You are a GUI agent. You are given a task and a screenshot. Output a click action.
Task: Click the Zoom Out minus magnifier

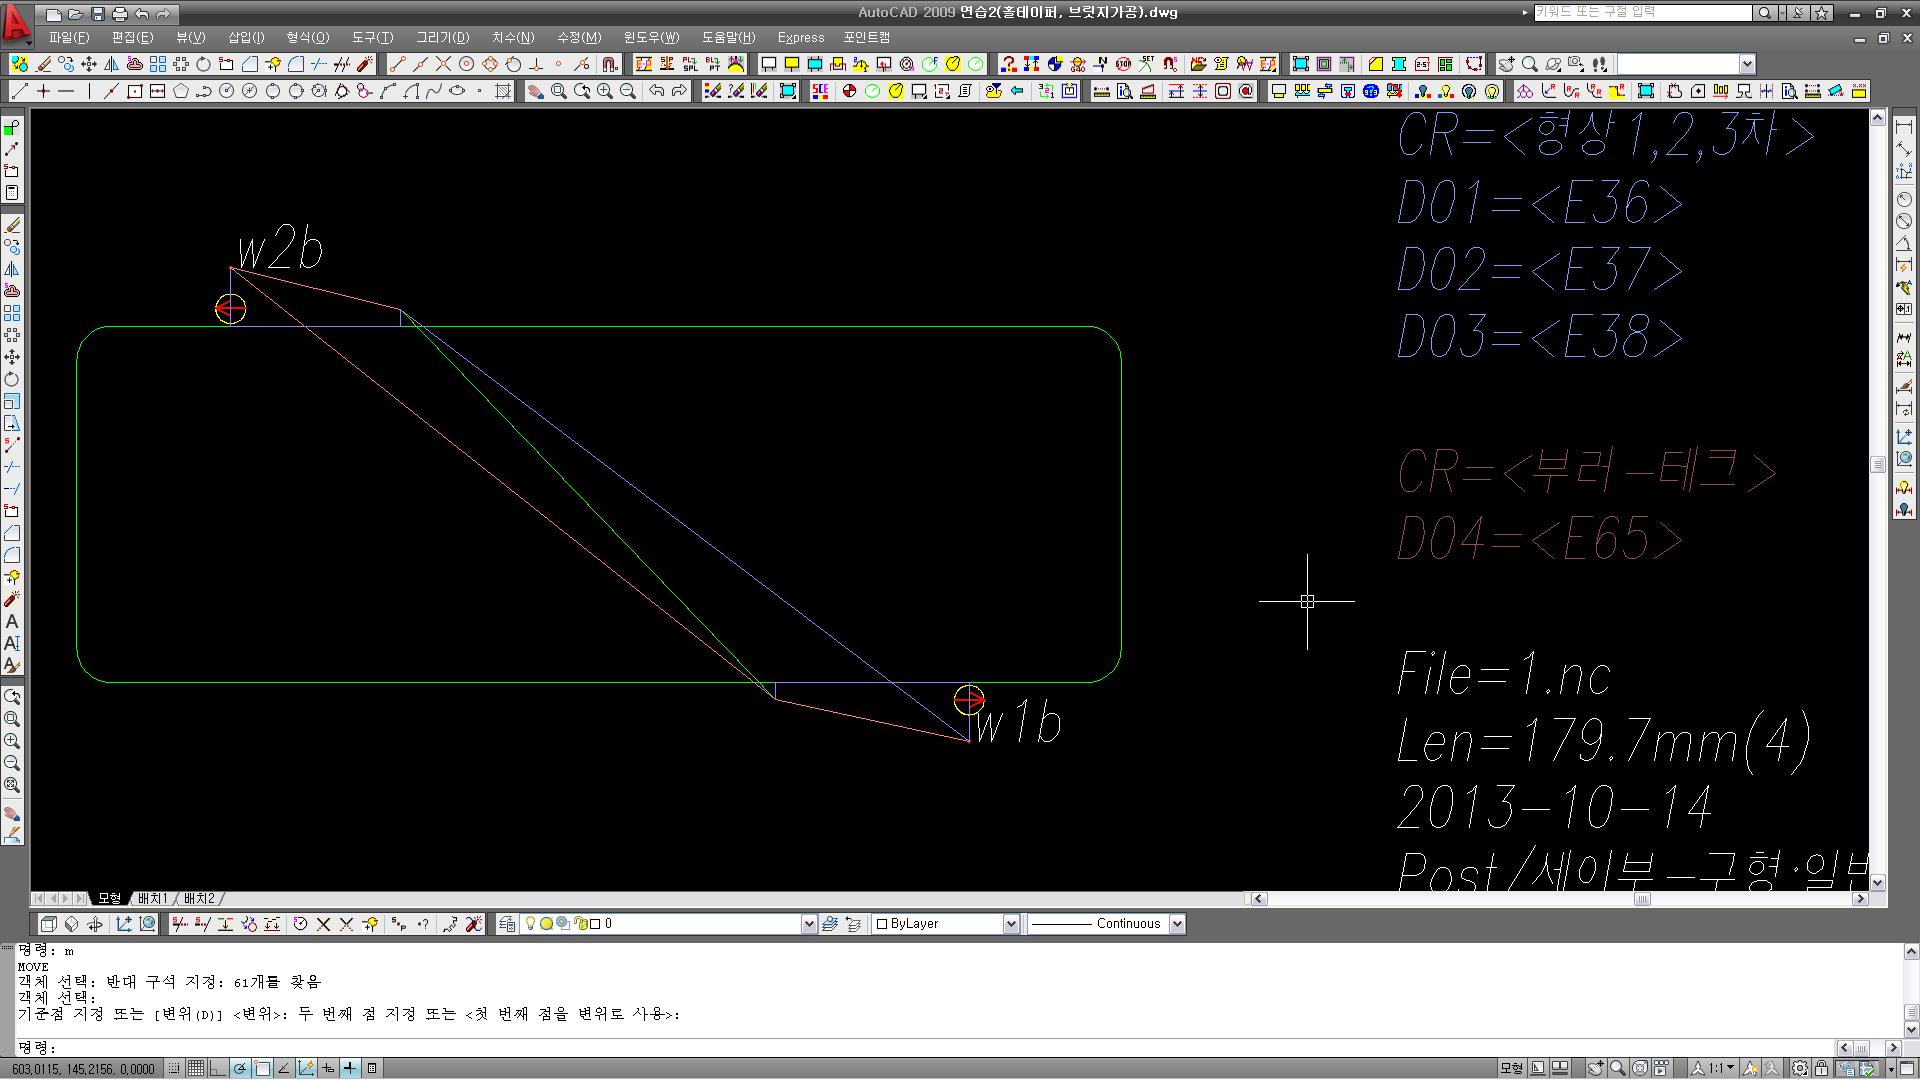628,91
